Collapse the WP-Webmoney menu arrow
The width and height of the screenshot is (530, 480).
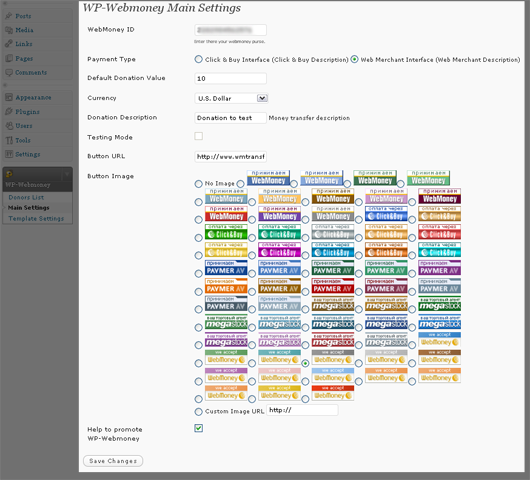pyautogui.click(x=67, y=174)
